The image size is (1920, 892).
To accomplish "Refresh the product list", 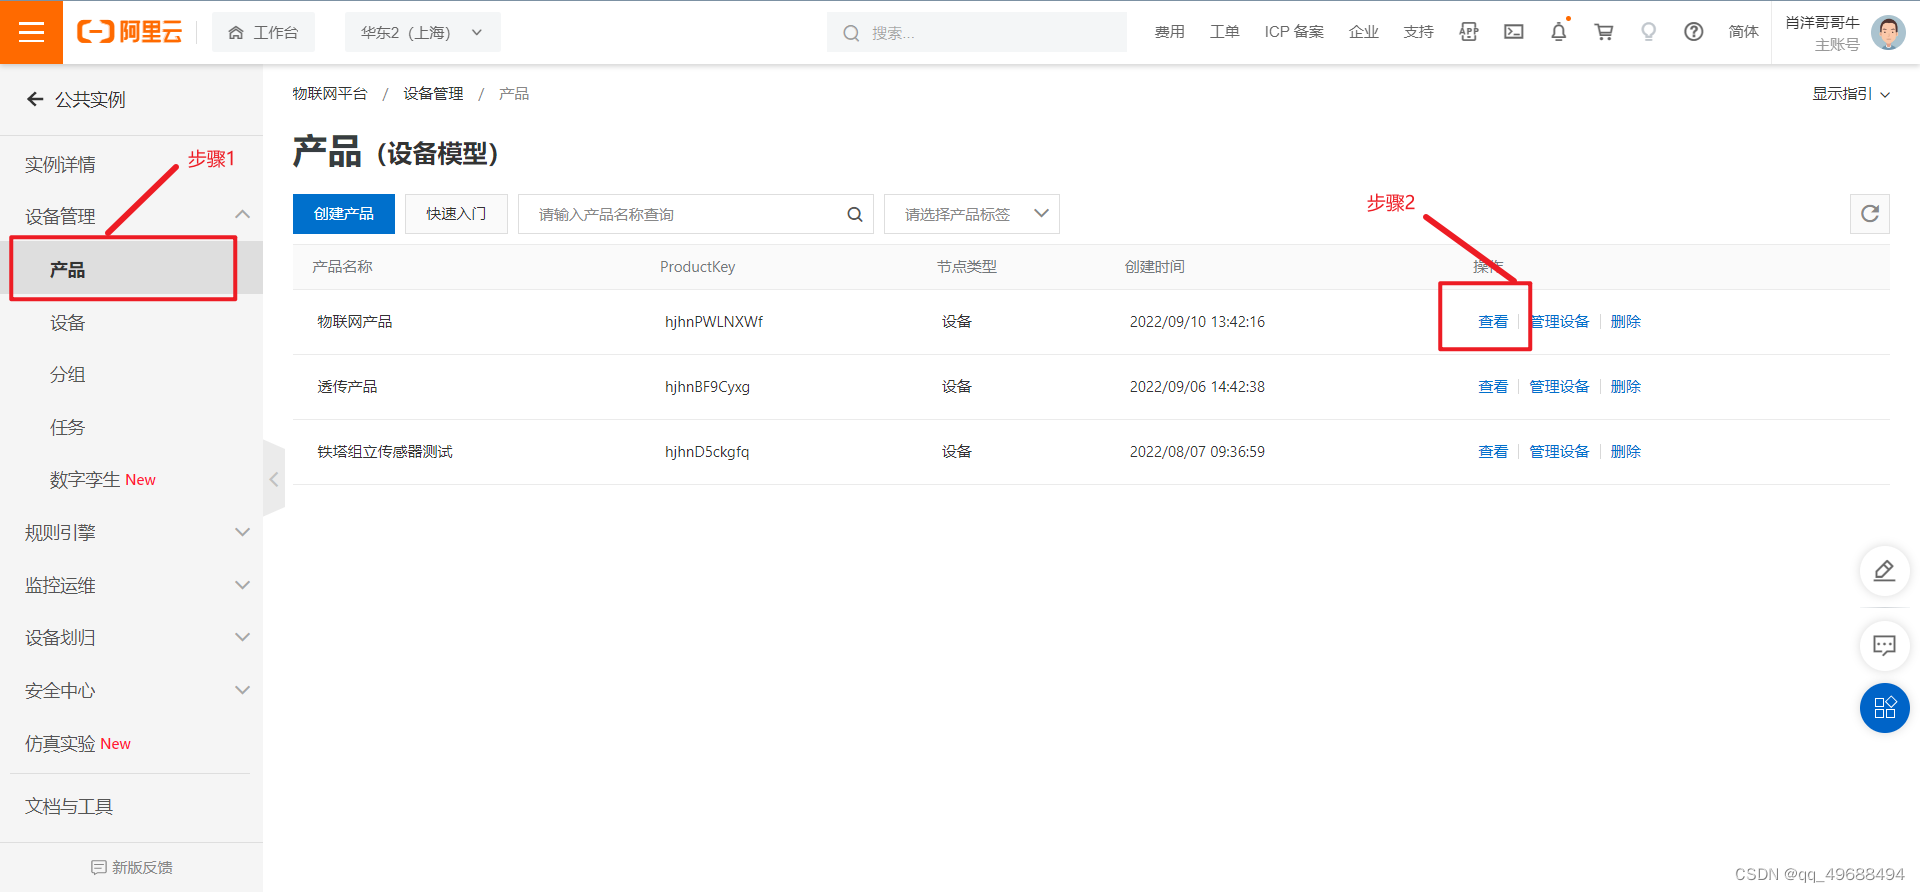I will point(1870,214).
